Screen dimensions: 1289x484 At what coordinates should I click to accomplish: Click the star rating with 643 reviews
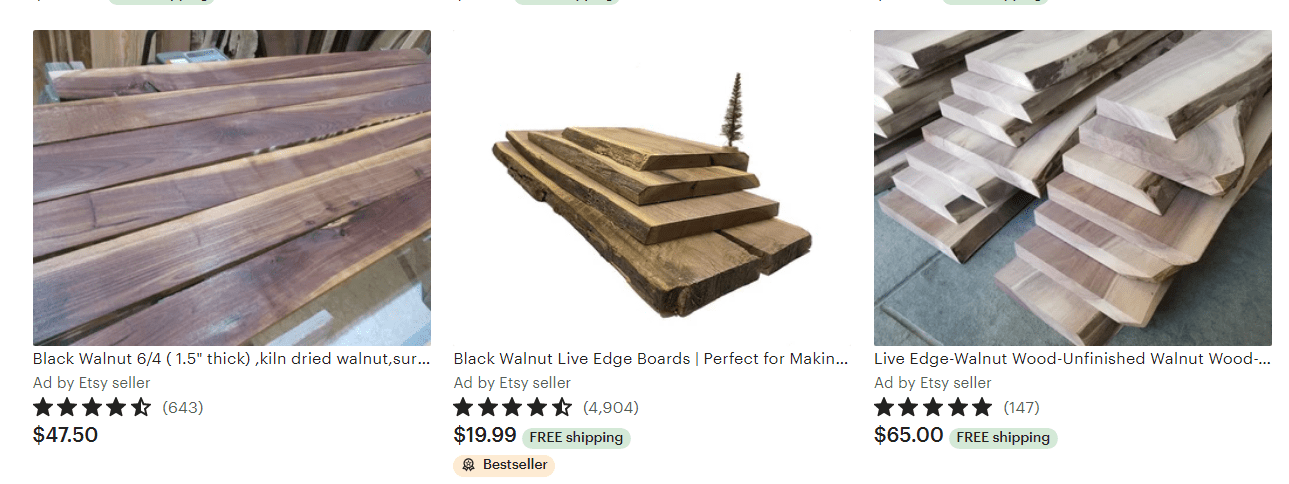(x=92, y=407)
